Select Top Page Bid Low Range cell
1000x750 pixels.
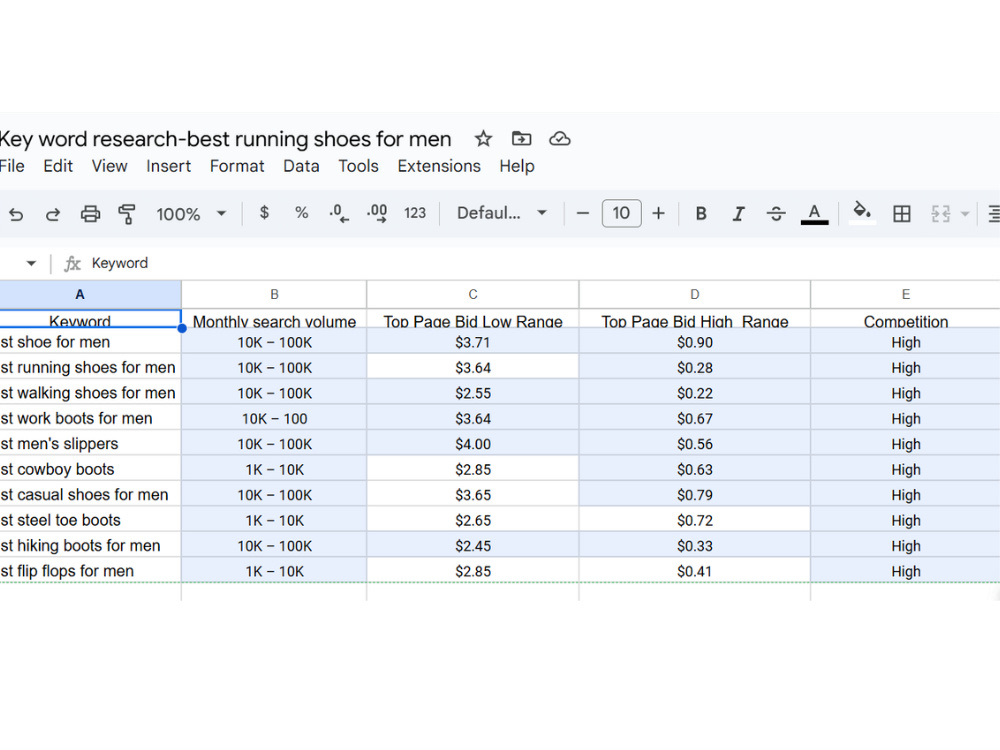pyautogui.click(x=473, y=319)
